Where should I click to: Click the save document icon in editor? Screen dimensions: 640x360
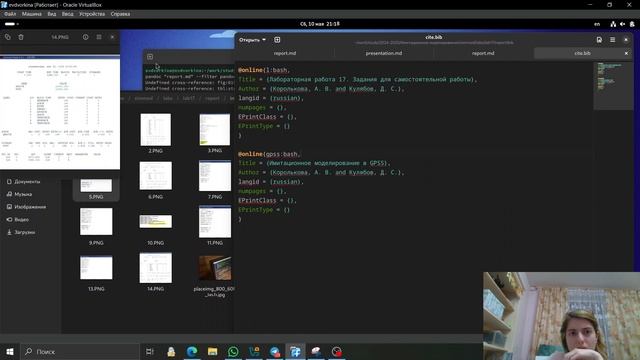[599, 40]
